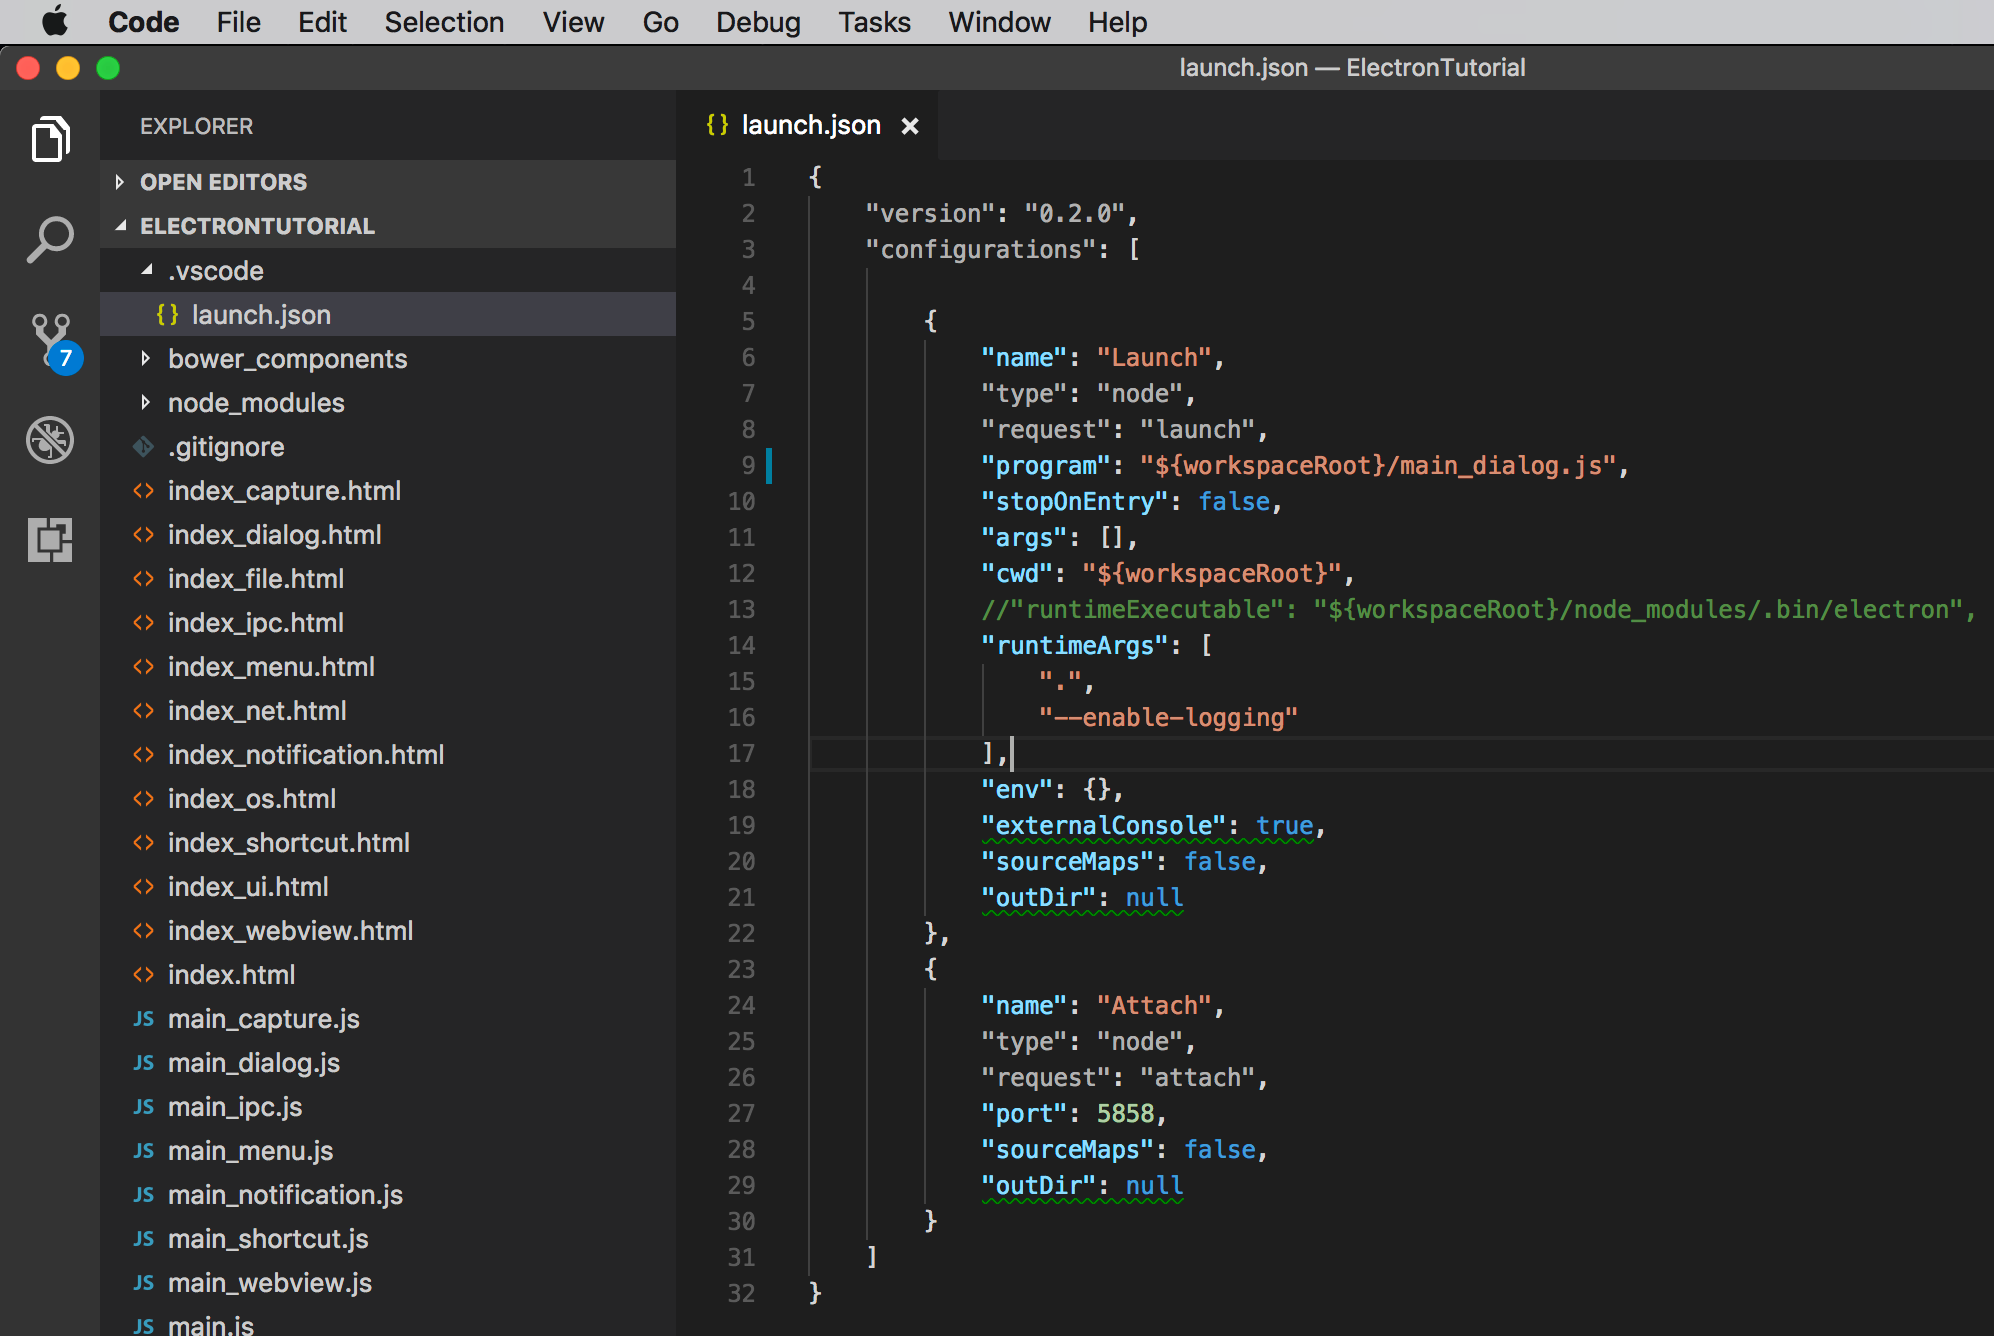Image resolution: width=1994 pixels, height=1336 pixels.
Task: Click the EXPLORER panel title
Action: pyautogui.click(x=196, y=126)
